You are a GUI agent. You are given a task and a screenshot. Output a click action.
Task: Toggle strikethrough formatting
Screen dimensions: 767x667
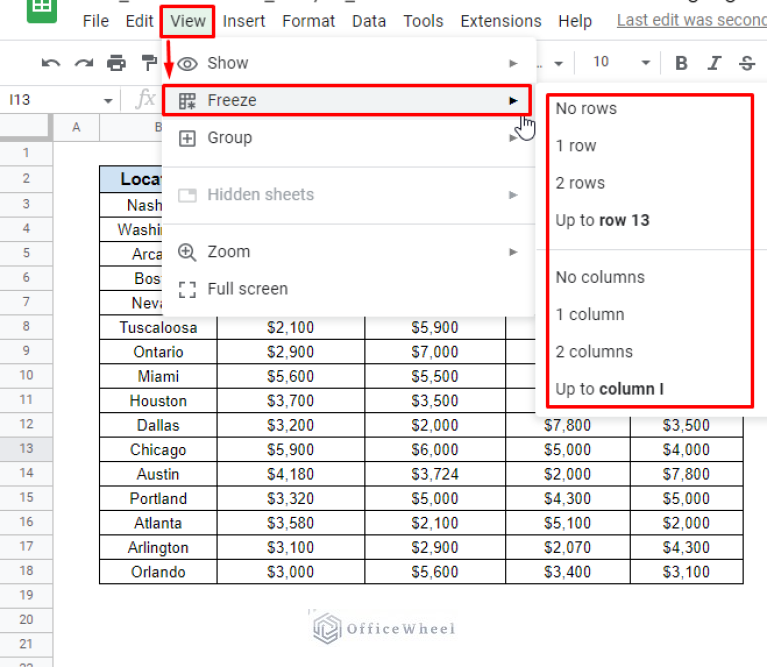(x=746, y=63)
